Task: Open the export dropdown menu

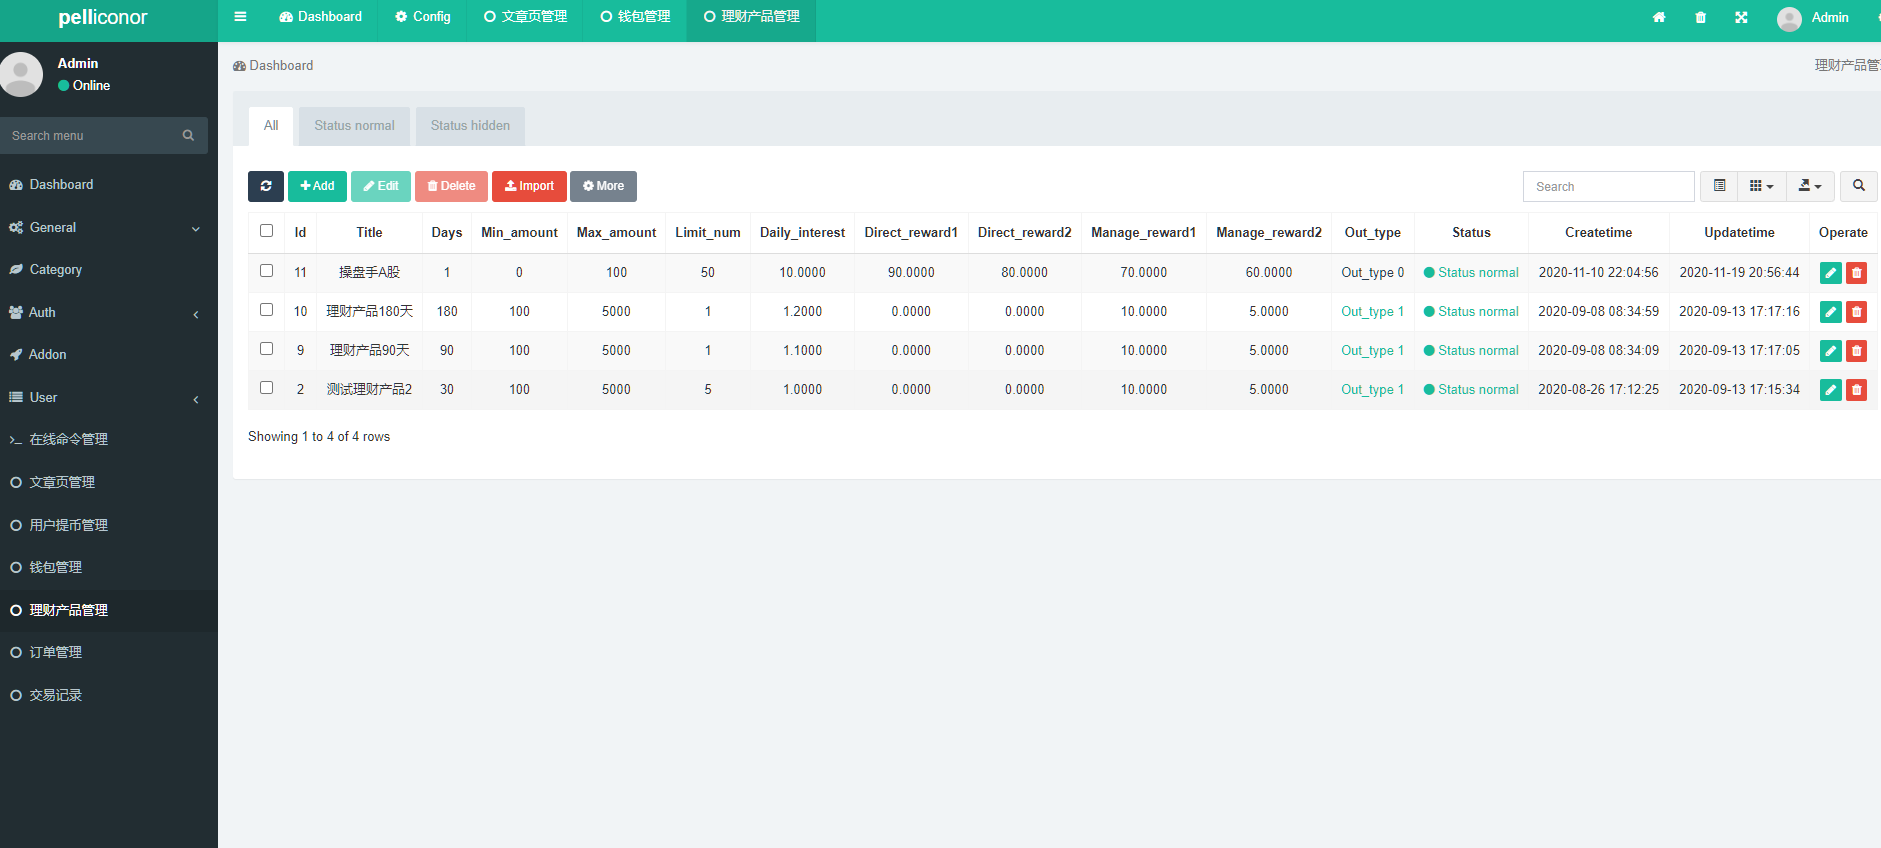Action: tap(1809, 186)
